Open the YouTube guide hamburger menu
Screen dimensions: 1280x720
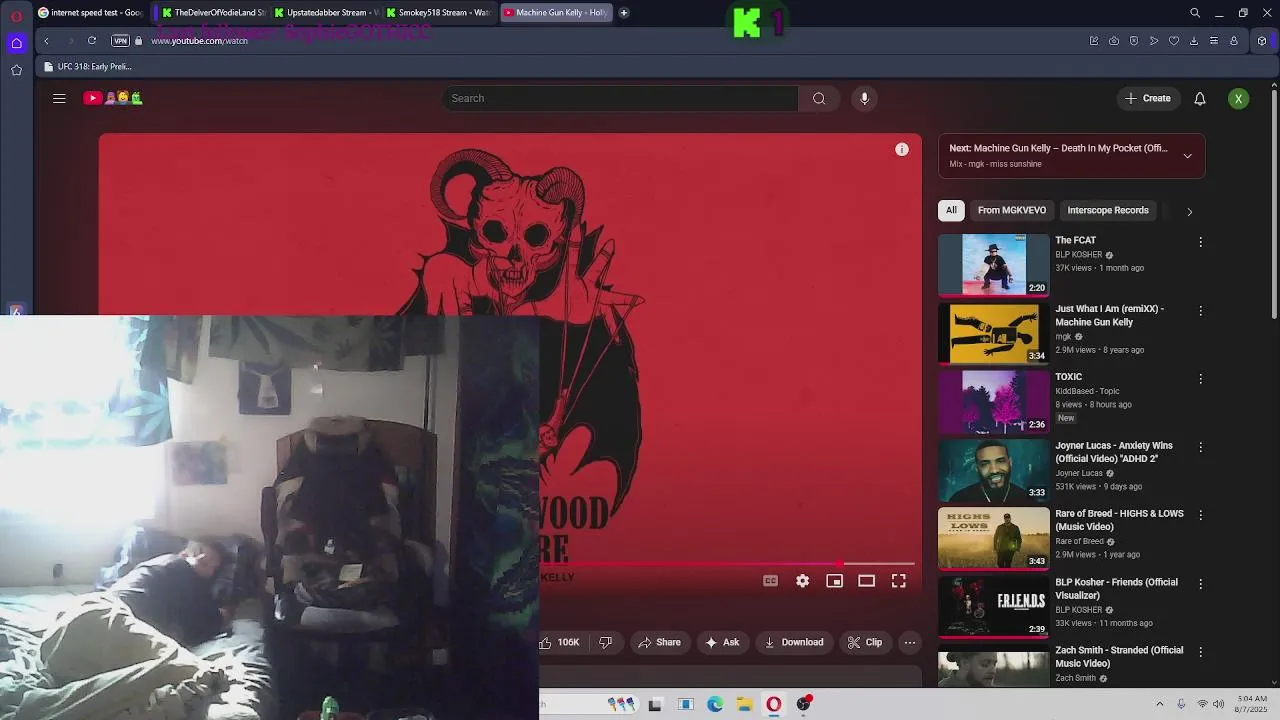[x=59, y=98]
